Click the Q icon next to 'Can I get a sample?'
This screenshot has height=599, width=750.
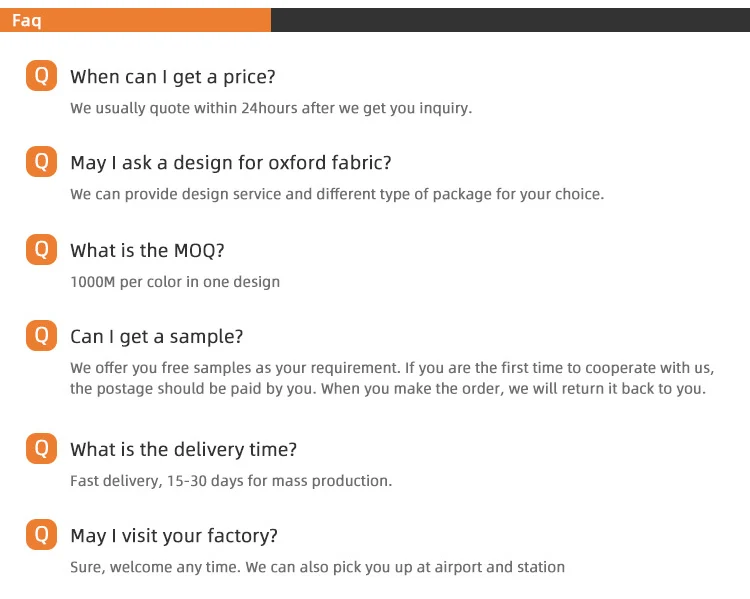pos(41,336)
